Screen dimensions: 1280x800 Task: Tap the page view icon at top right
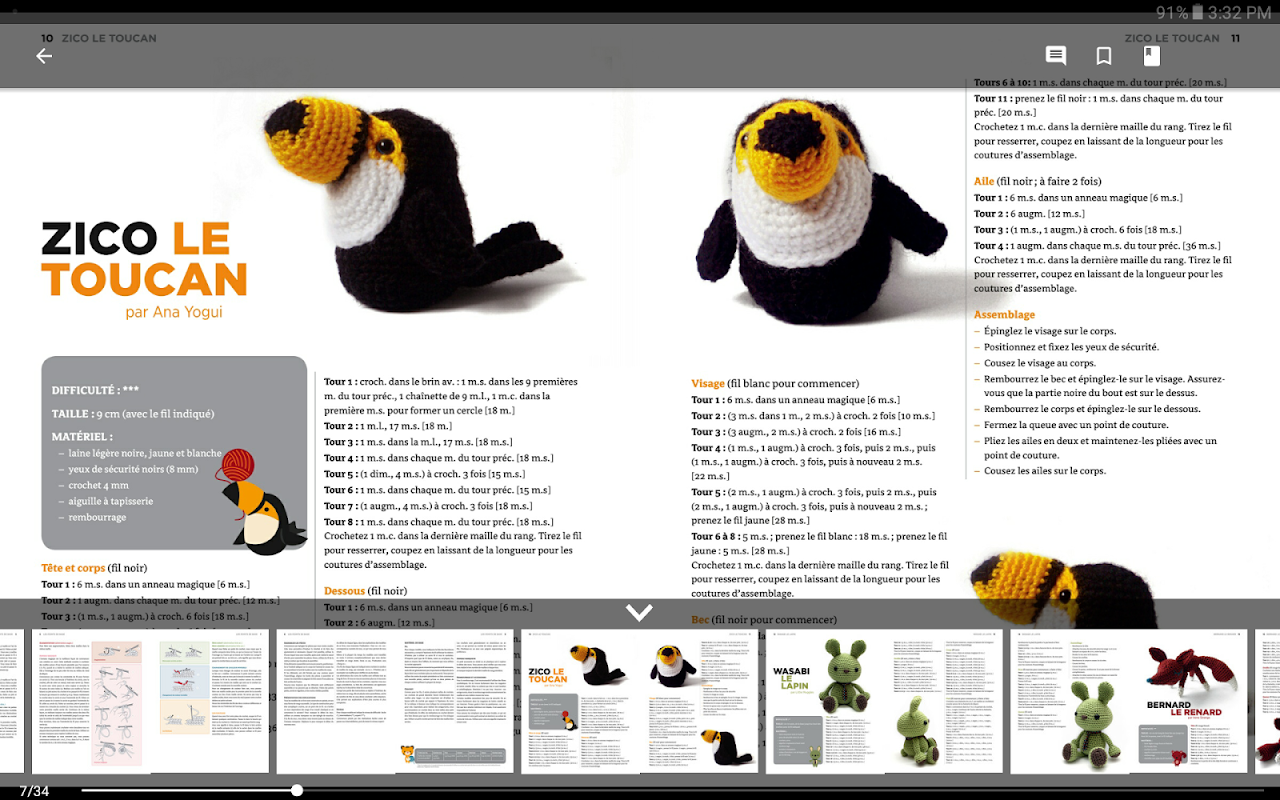pyautogui.click(x=1152, y=56)
